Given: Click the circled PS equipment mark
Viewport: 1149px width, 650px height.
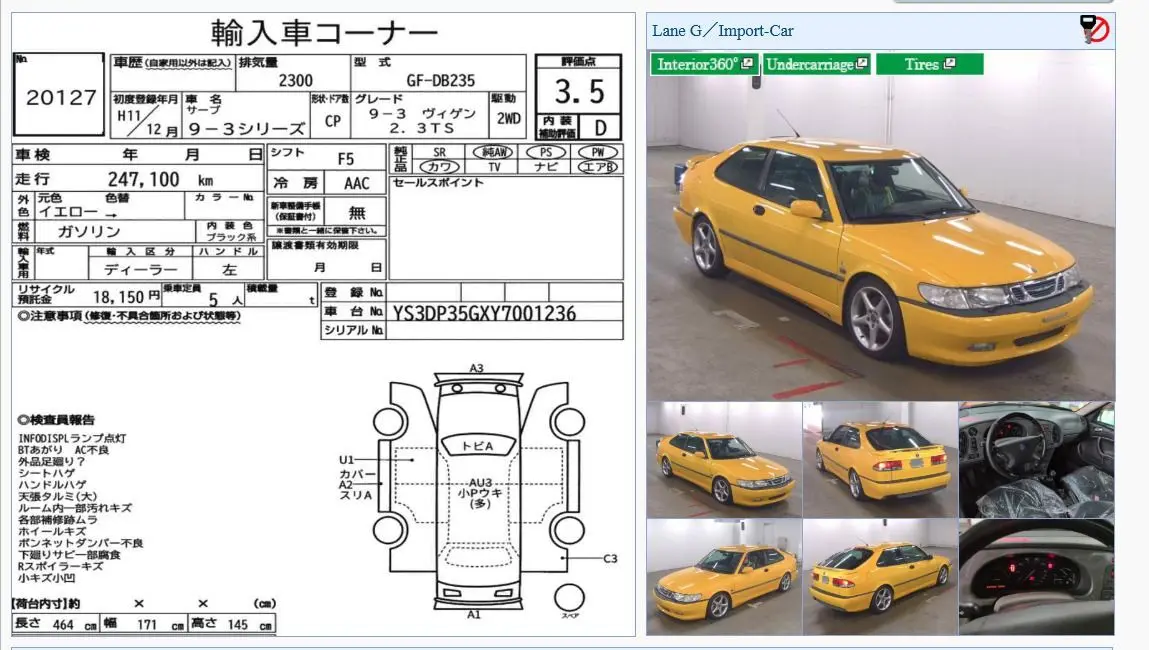Looking at the screenshot, I should pos(546,152).
